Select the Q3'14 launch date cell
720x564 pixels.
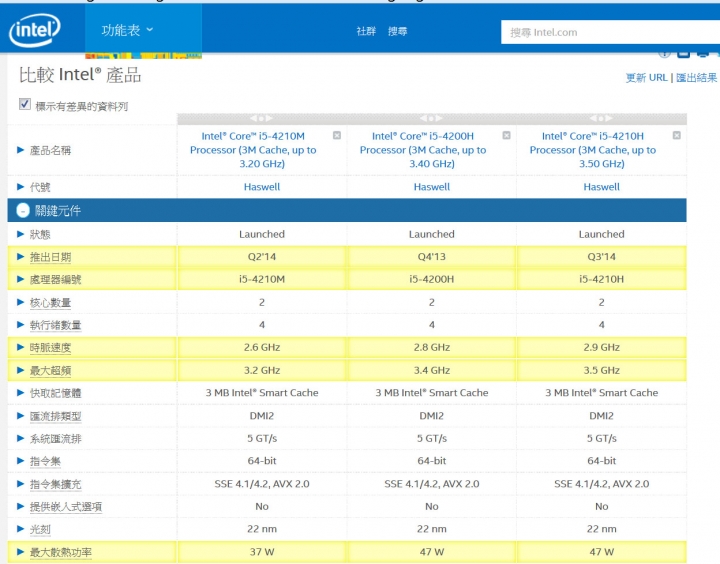pyautogui.click(x=602, y=256)
